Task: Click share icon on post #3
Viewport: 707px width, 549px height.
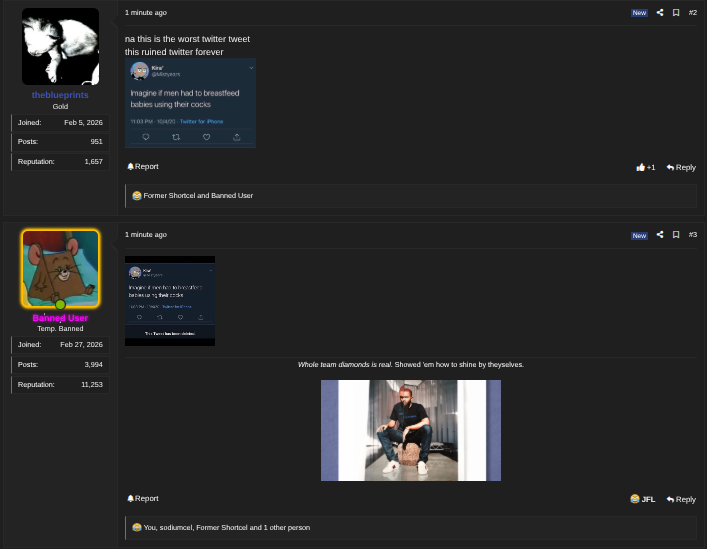Action: 659,235
